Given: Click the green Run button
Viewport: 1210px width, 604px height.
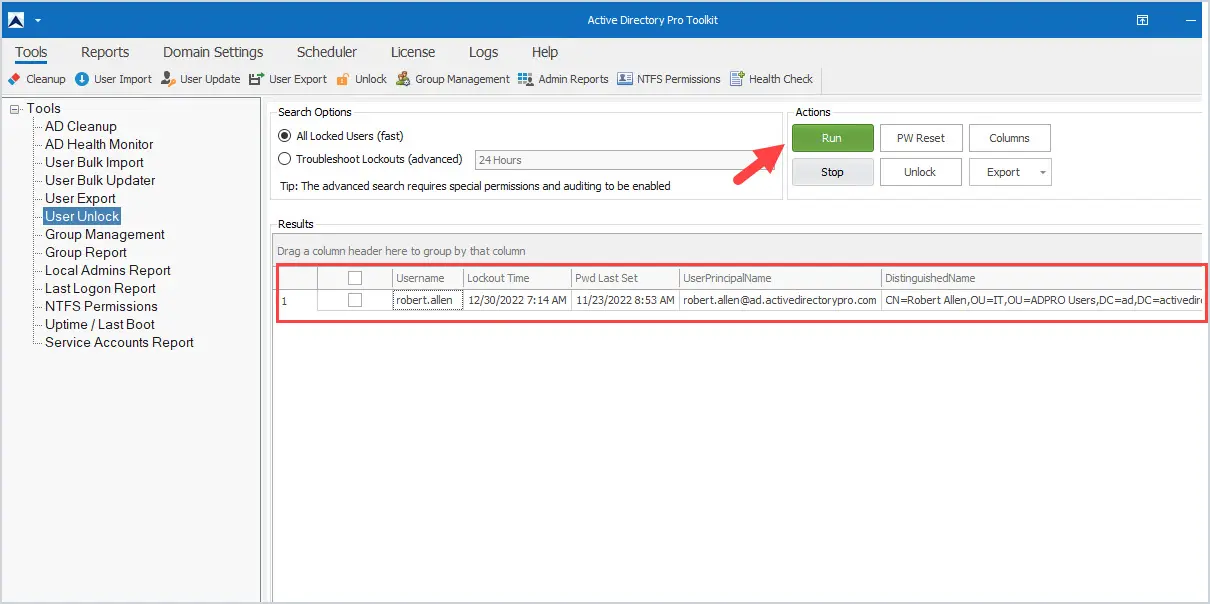Looking at the screenshot, I should 832,138.
